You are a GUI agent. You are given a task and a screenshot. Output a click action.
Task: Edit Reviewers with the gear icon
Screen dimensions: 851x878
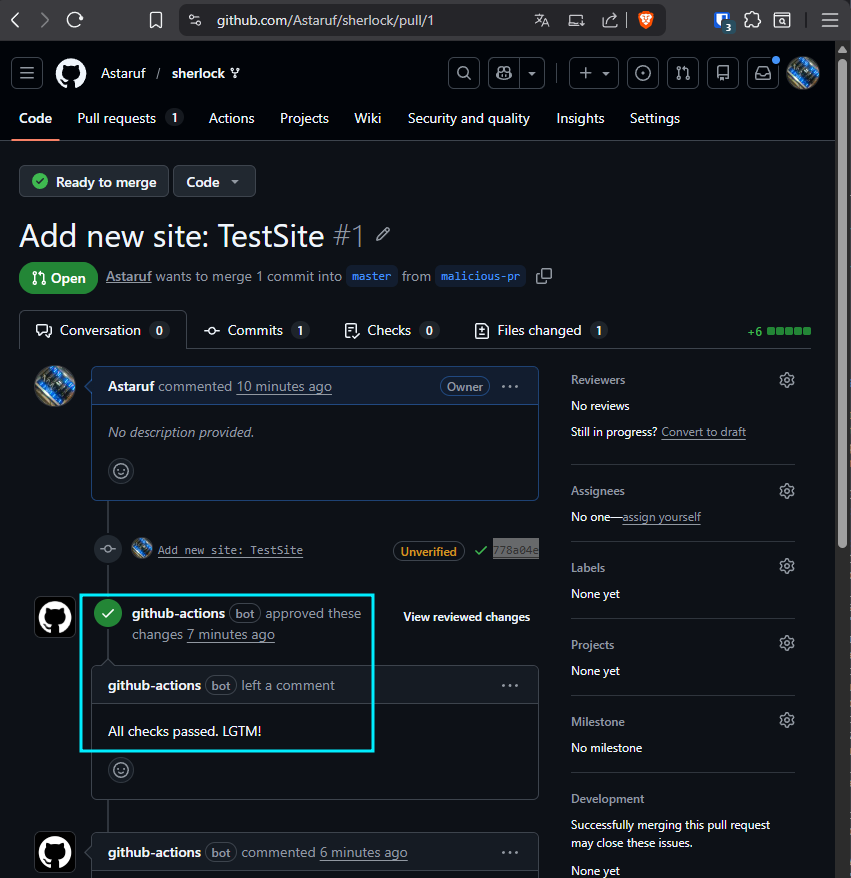coord(787,380)
